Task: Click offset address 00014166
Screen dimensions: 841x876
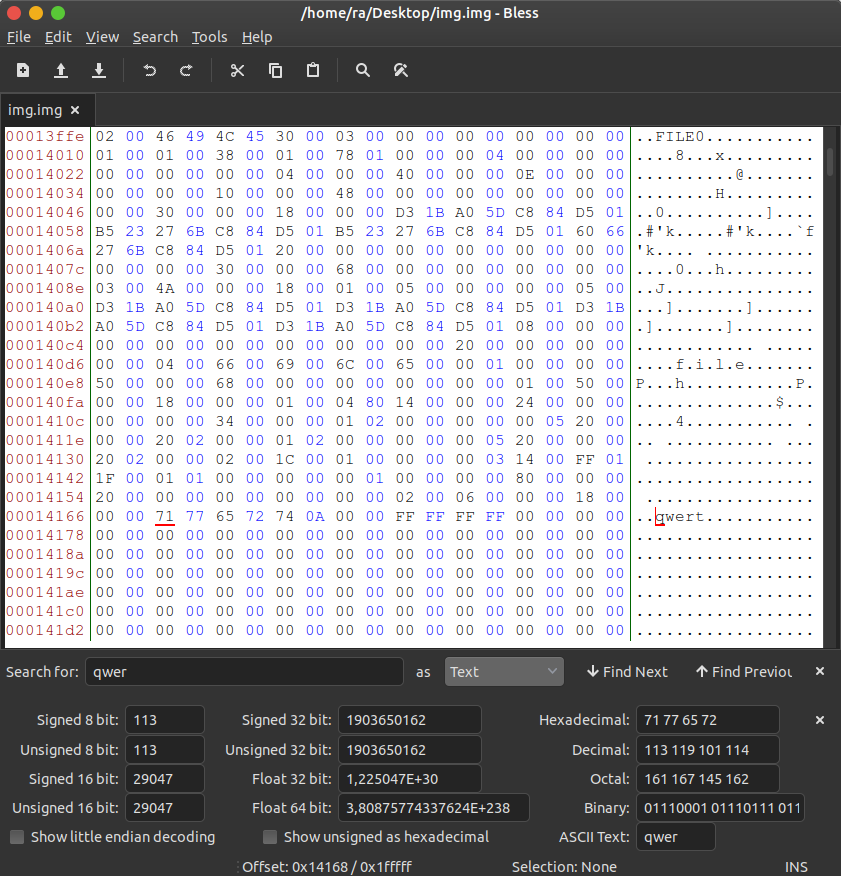Action: [x=45, y=516]
